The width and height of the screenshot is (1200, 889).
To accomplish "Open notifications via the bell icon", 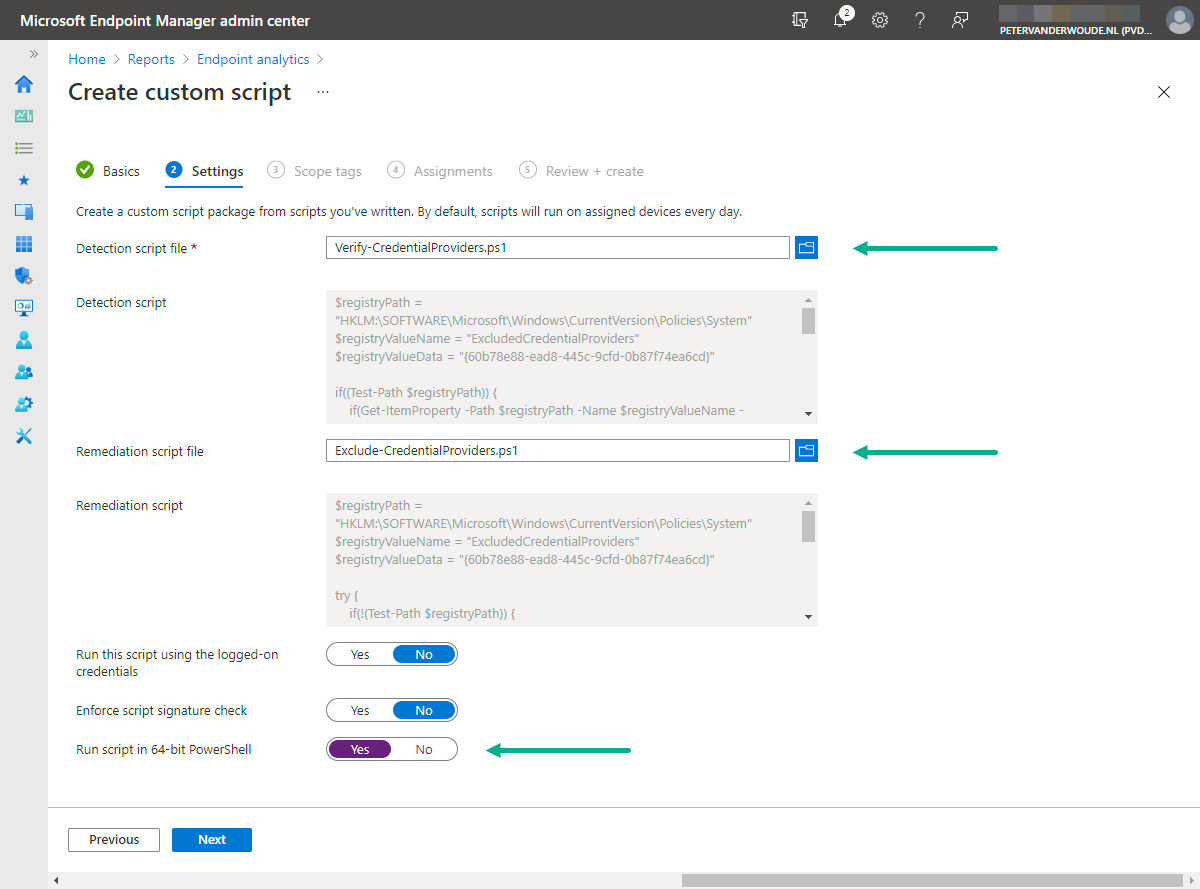I will (841, 19).
